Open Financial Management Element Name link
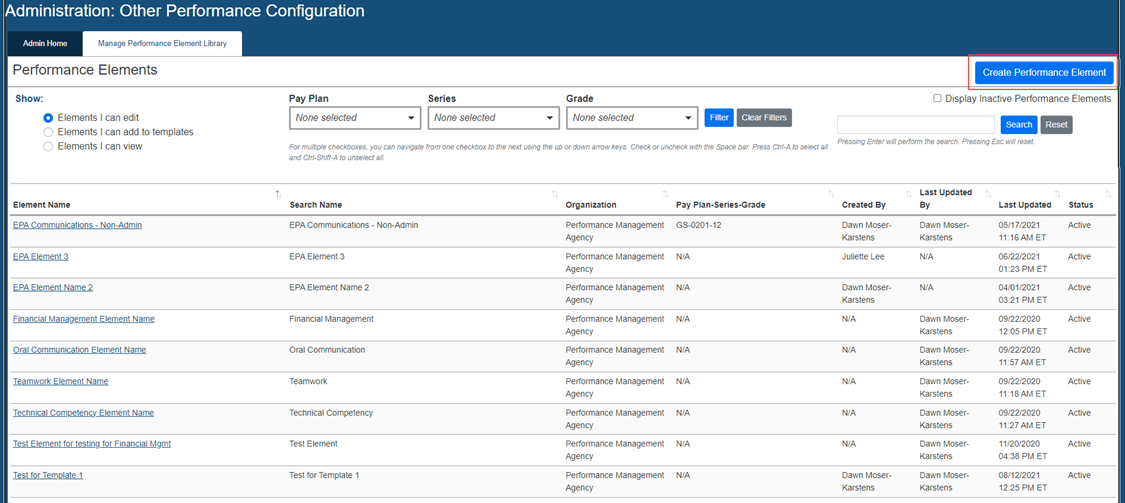1125x503 pixels. tap(84, 319)
